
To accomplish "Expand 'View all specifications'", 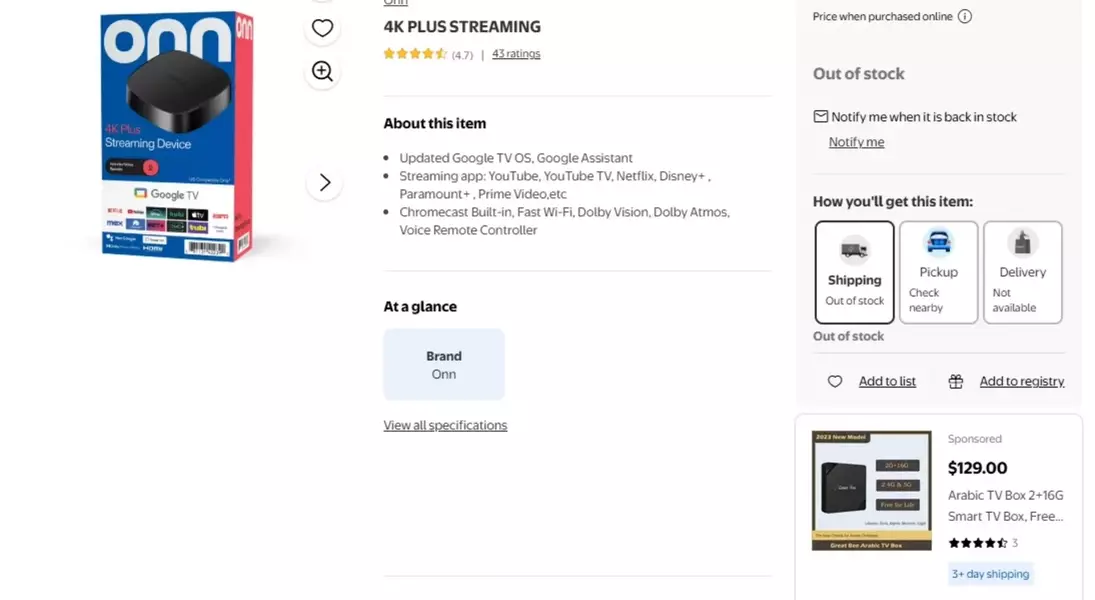I will point(445,425).
